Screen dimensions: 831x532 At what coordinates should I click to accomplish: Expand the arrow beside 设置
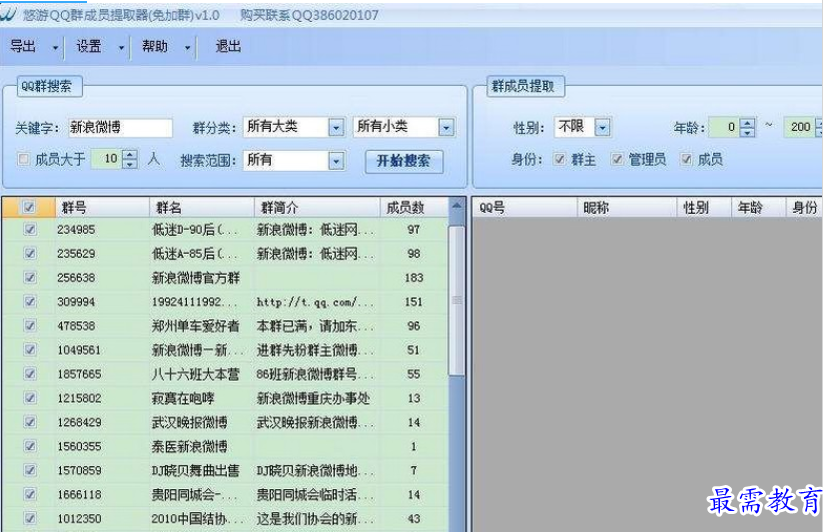click(x=121, y=48)
